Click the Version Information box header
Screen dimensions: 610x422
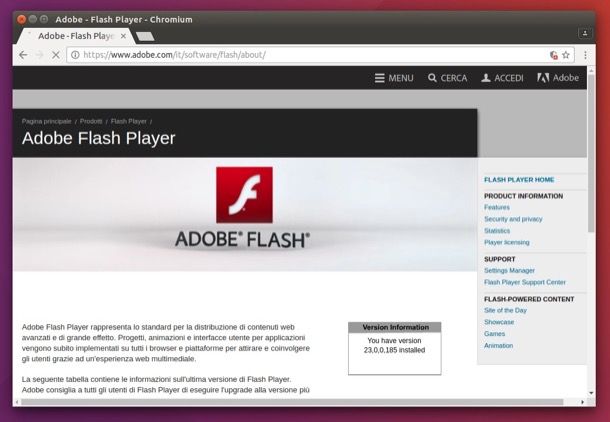[x=395, y=327]
